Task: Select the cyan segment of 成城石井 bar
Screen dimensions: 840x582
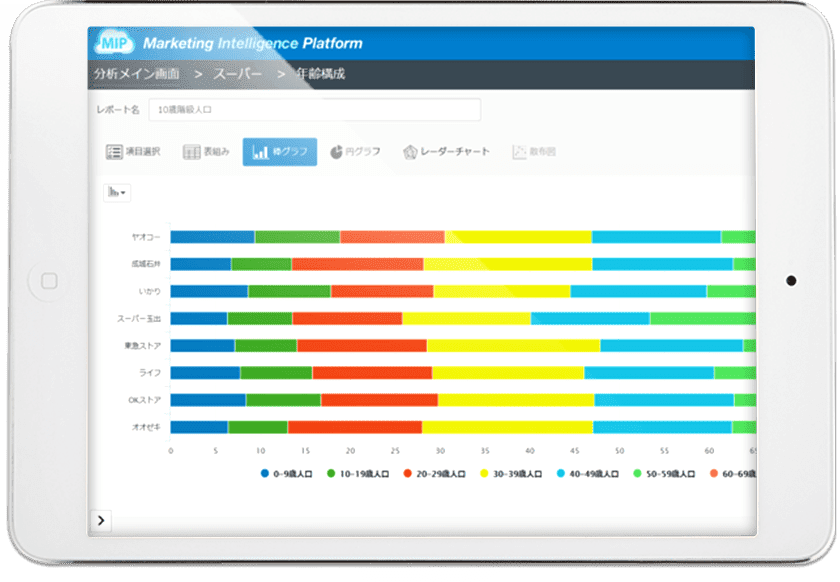Action: click(x=662, y=264)
